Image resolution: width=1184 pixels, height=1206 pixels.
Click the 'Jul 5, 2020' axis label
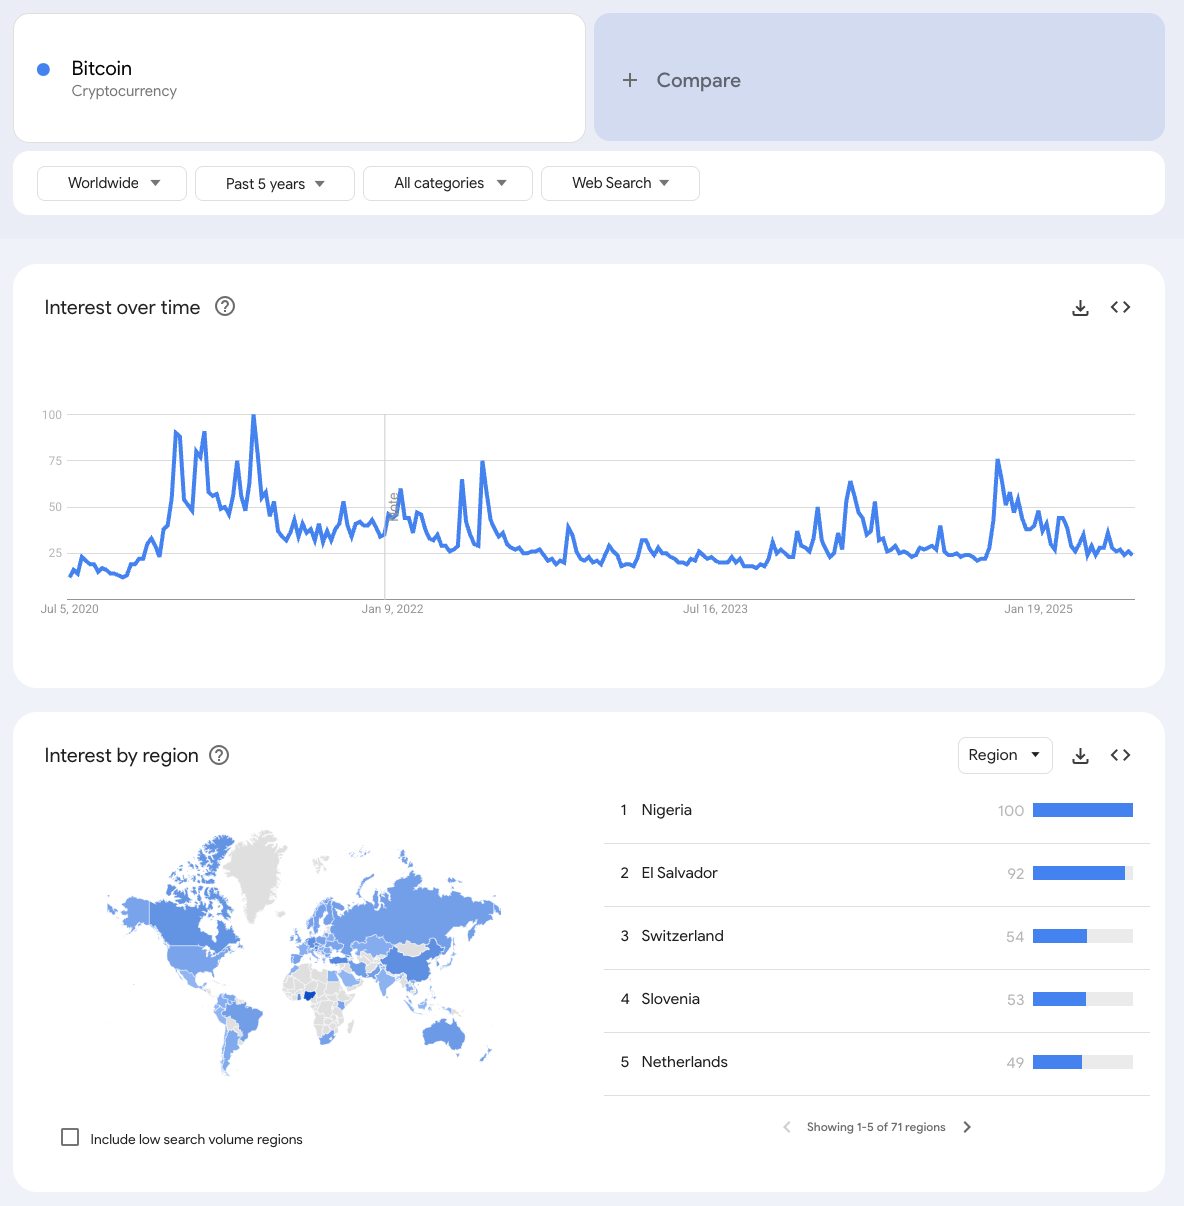coord(70,609)
